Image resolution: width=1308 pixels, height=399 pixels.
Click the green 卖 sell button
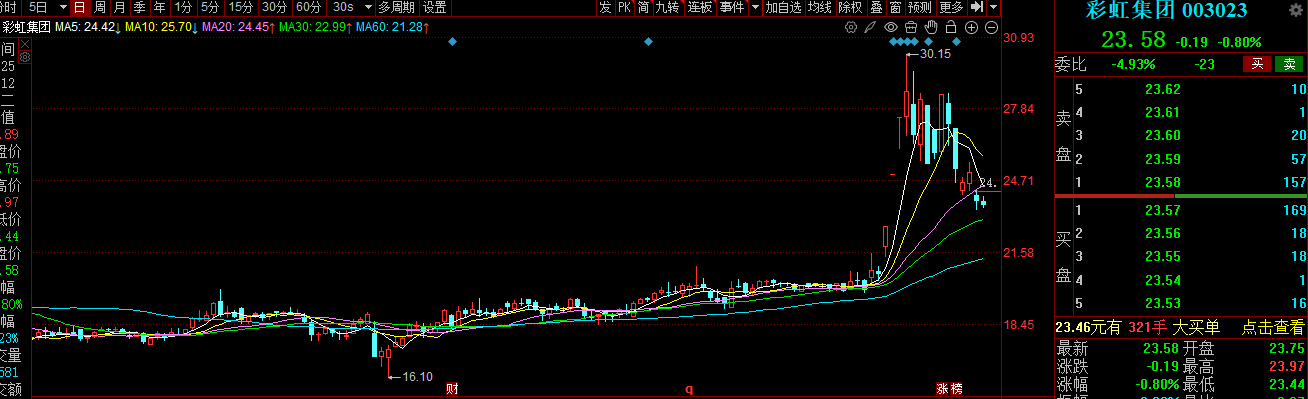tap(1290, 64)
